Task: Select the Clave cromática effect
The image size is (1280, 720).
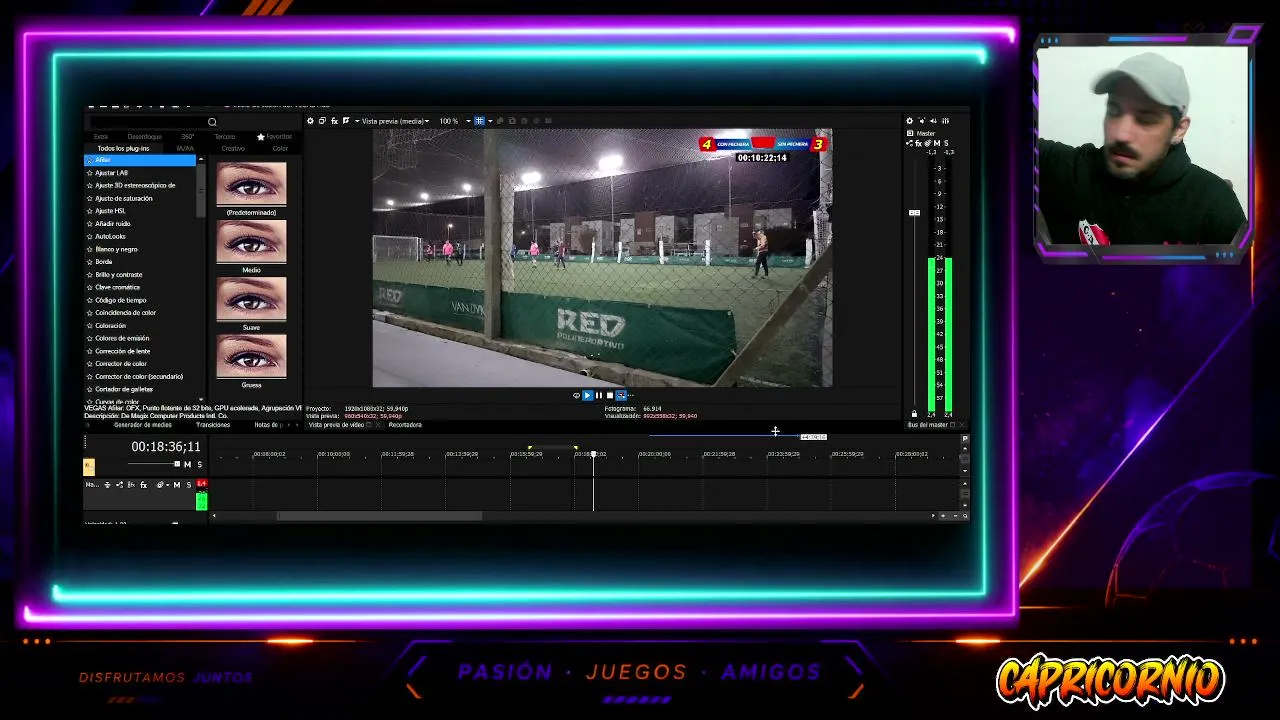Action: point(117,287)
